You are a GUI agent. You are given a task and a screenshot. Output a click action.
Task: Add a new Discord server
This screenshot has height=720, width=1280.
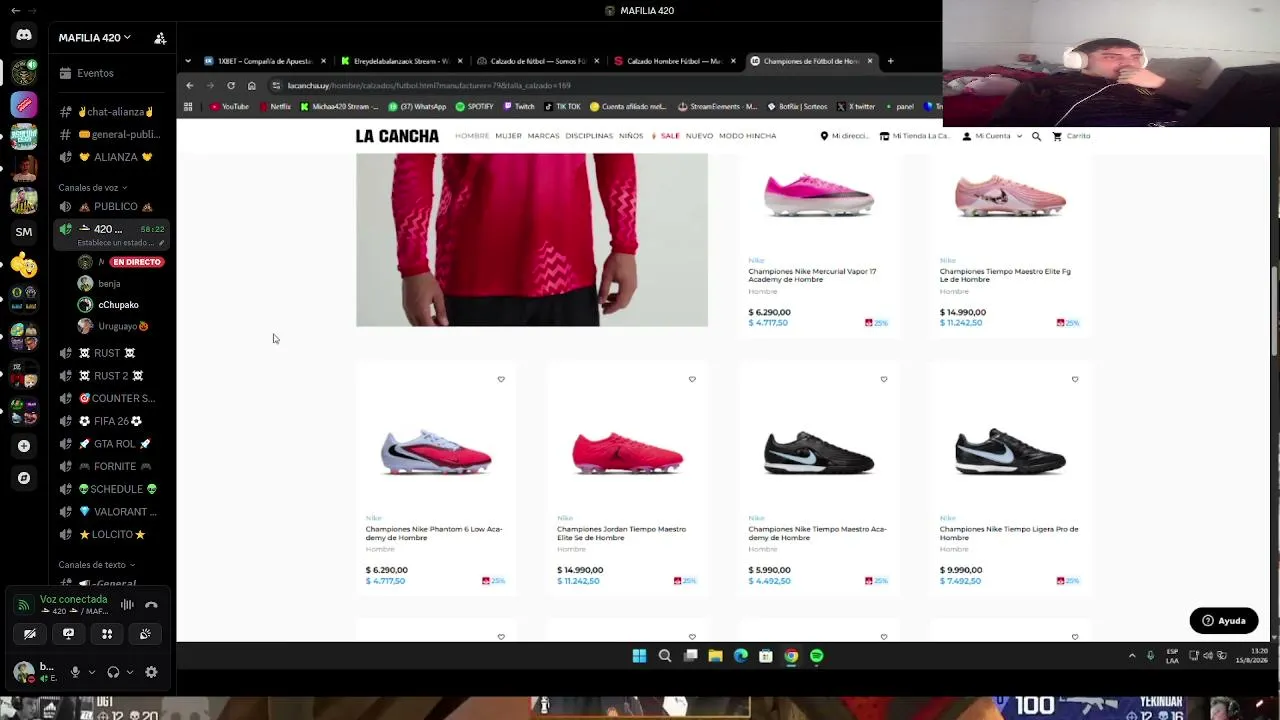pos(24,446)
